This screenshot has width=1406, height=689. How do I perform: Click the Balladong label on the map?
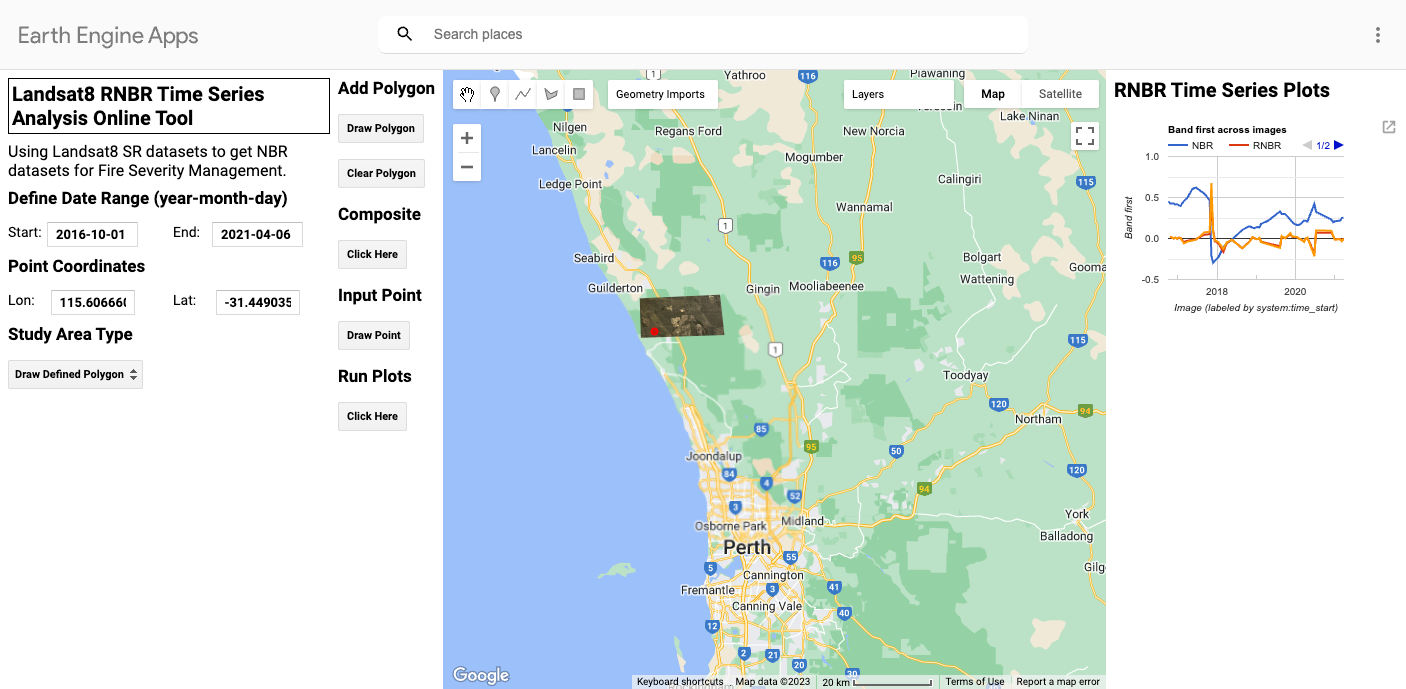point(1067,536)
